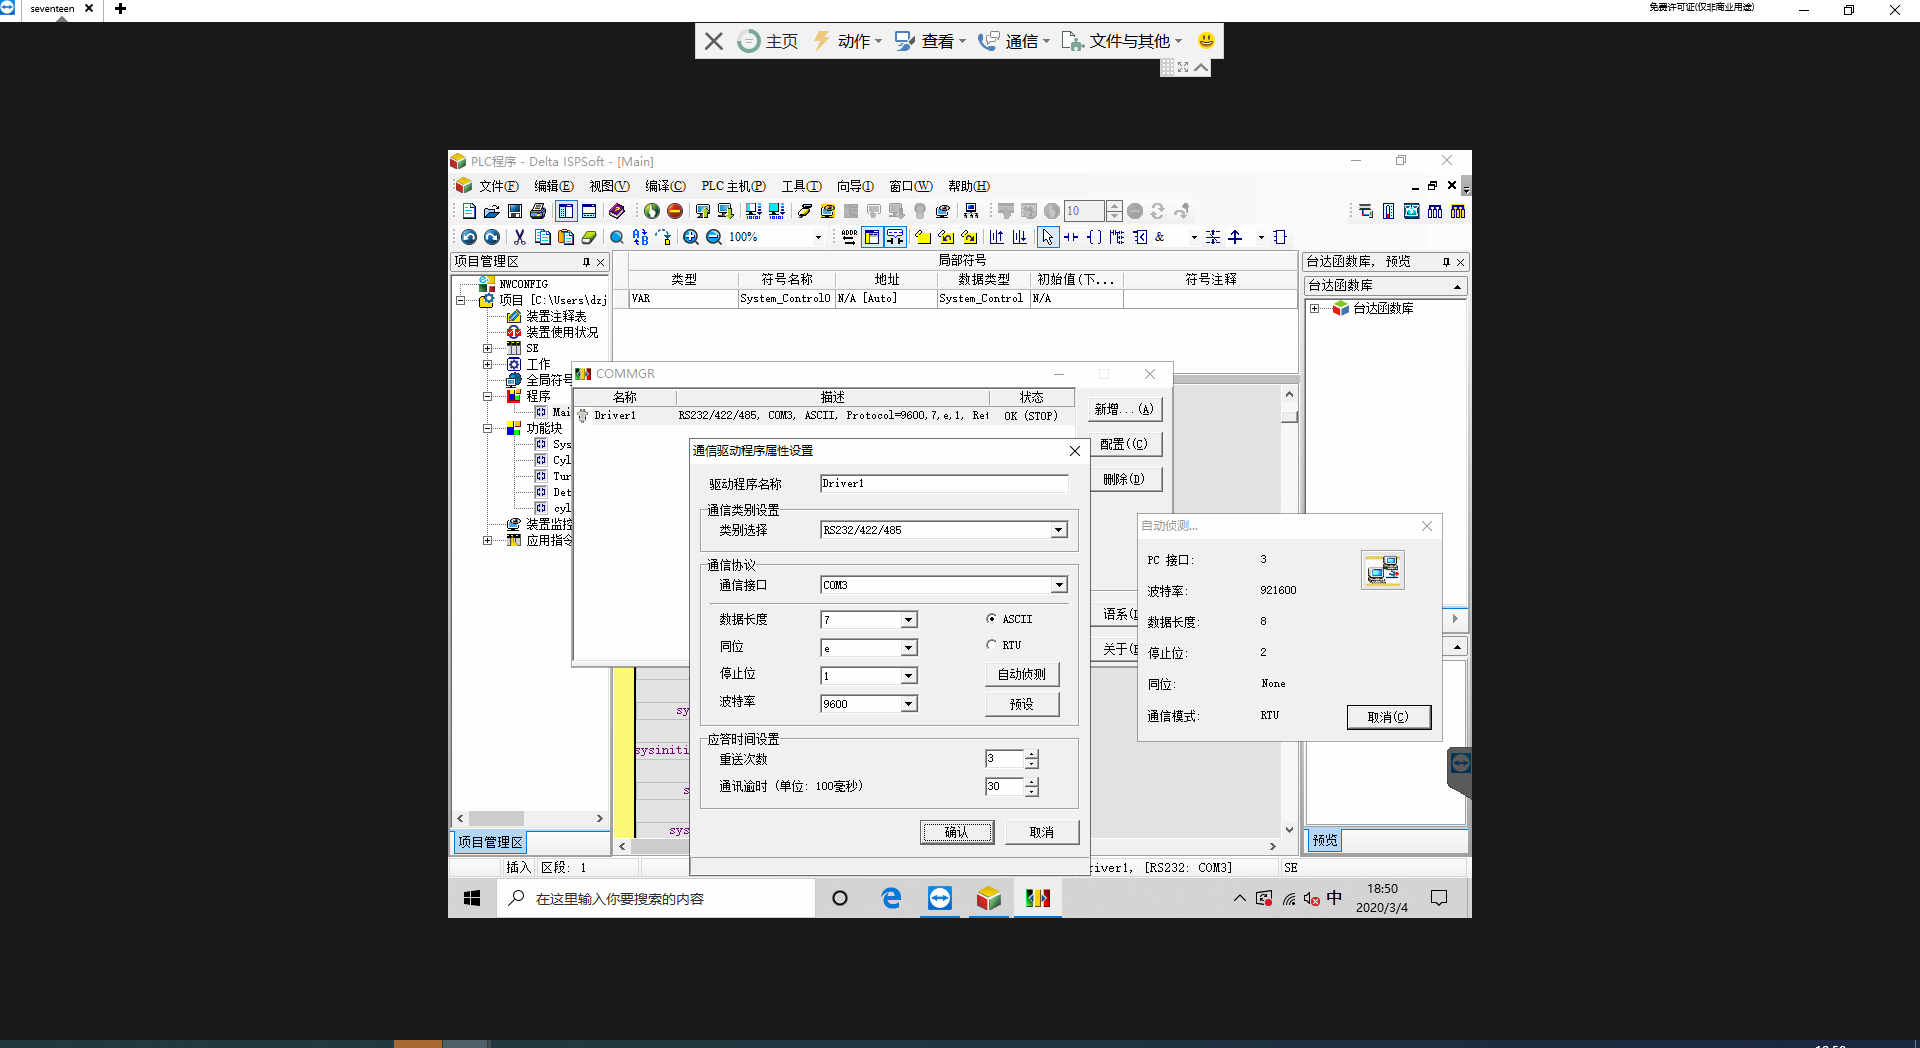Click the Print icon in ISPSoft toolbar
Screen dimensions: 1920x1048
538,211
